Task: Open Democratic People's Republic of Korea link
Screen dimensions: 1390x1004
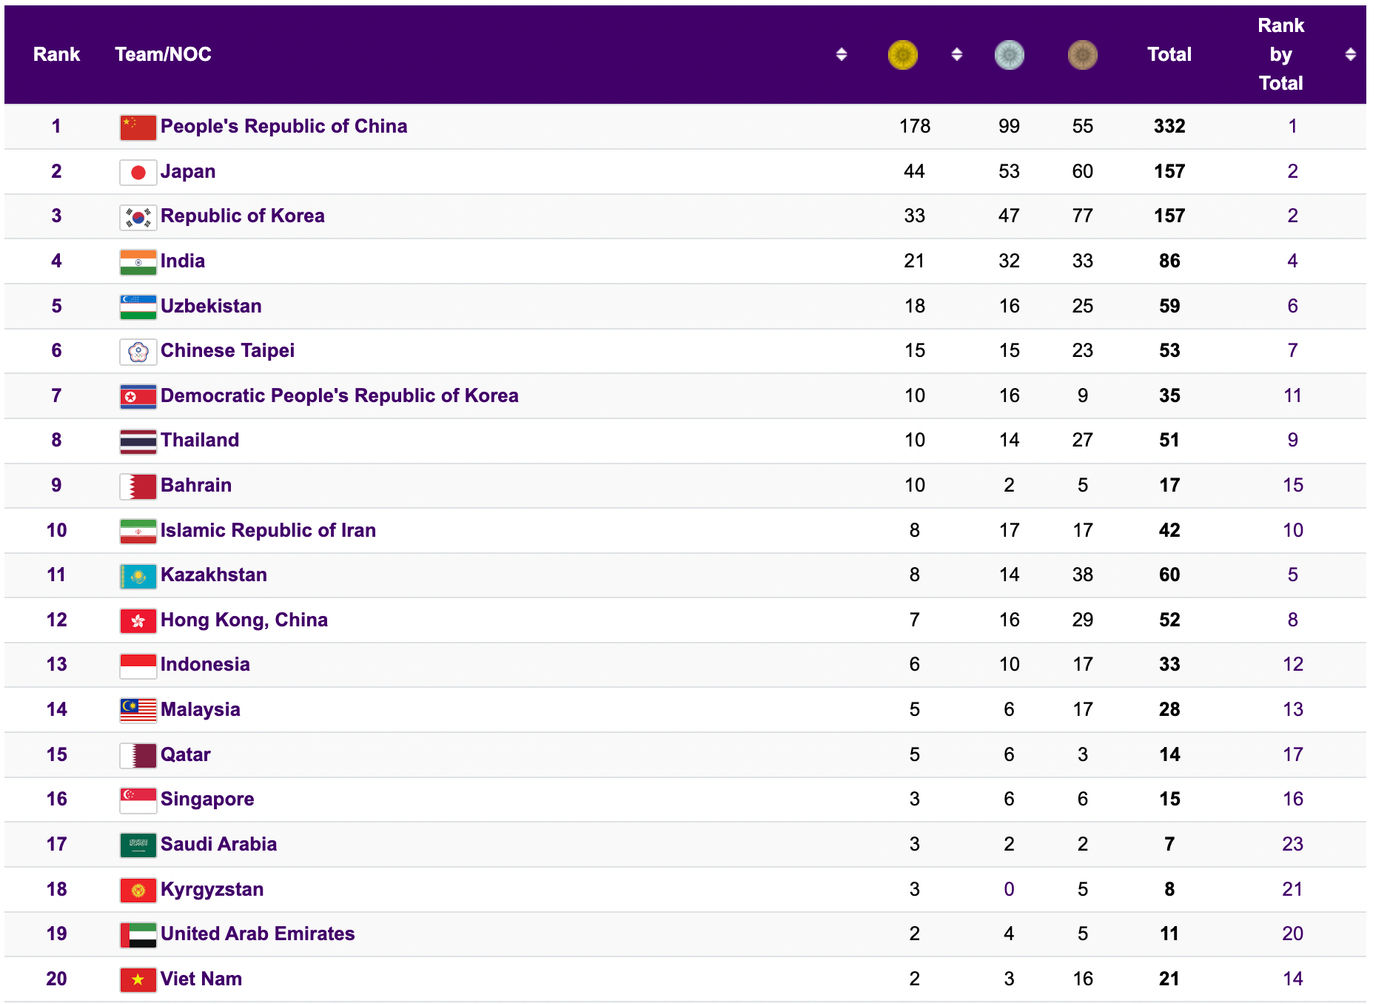Action: [339, 396]
